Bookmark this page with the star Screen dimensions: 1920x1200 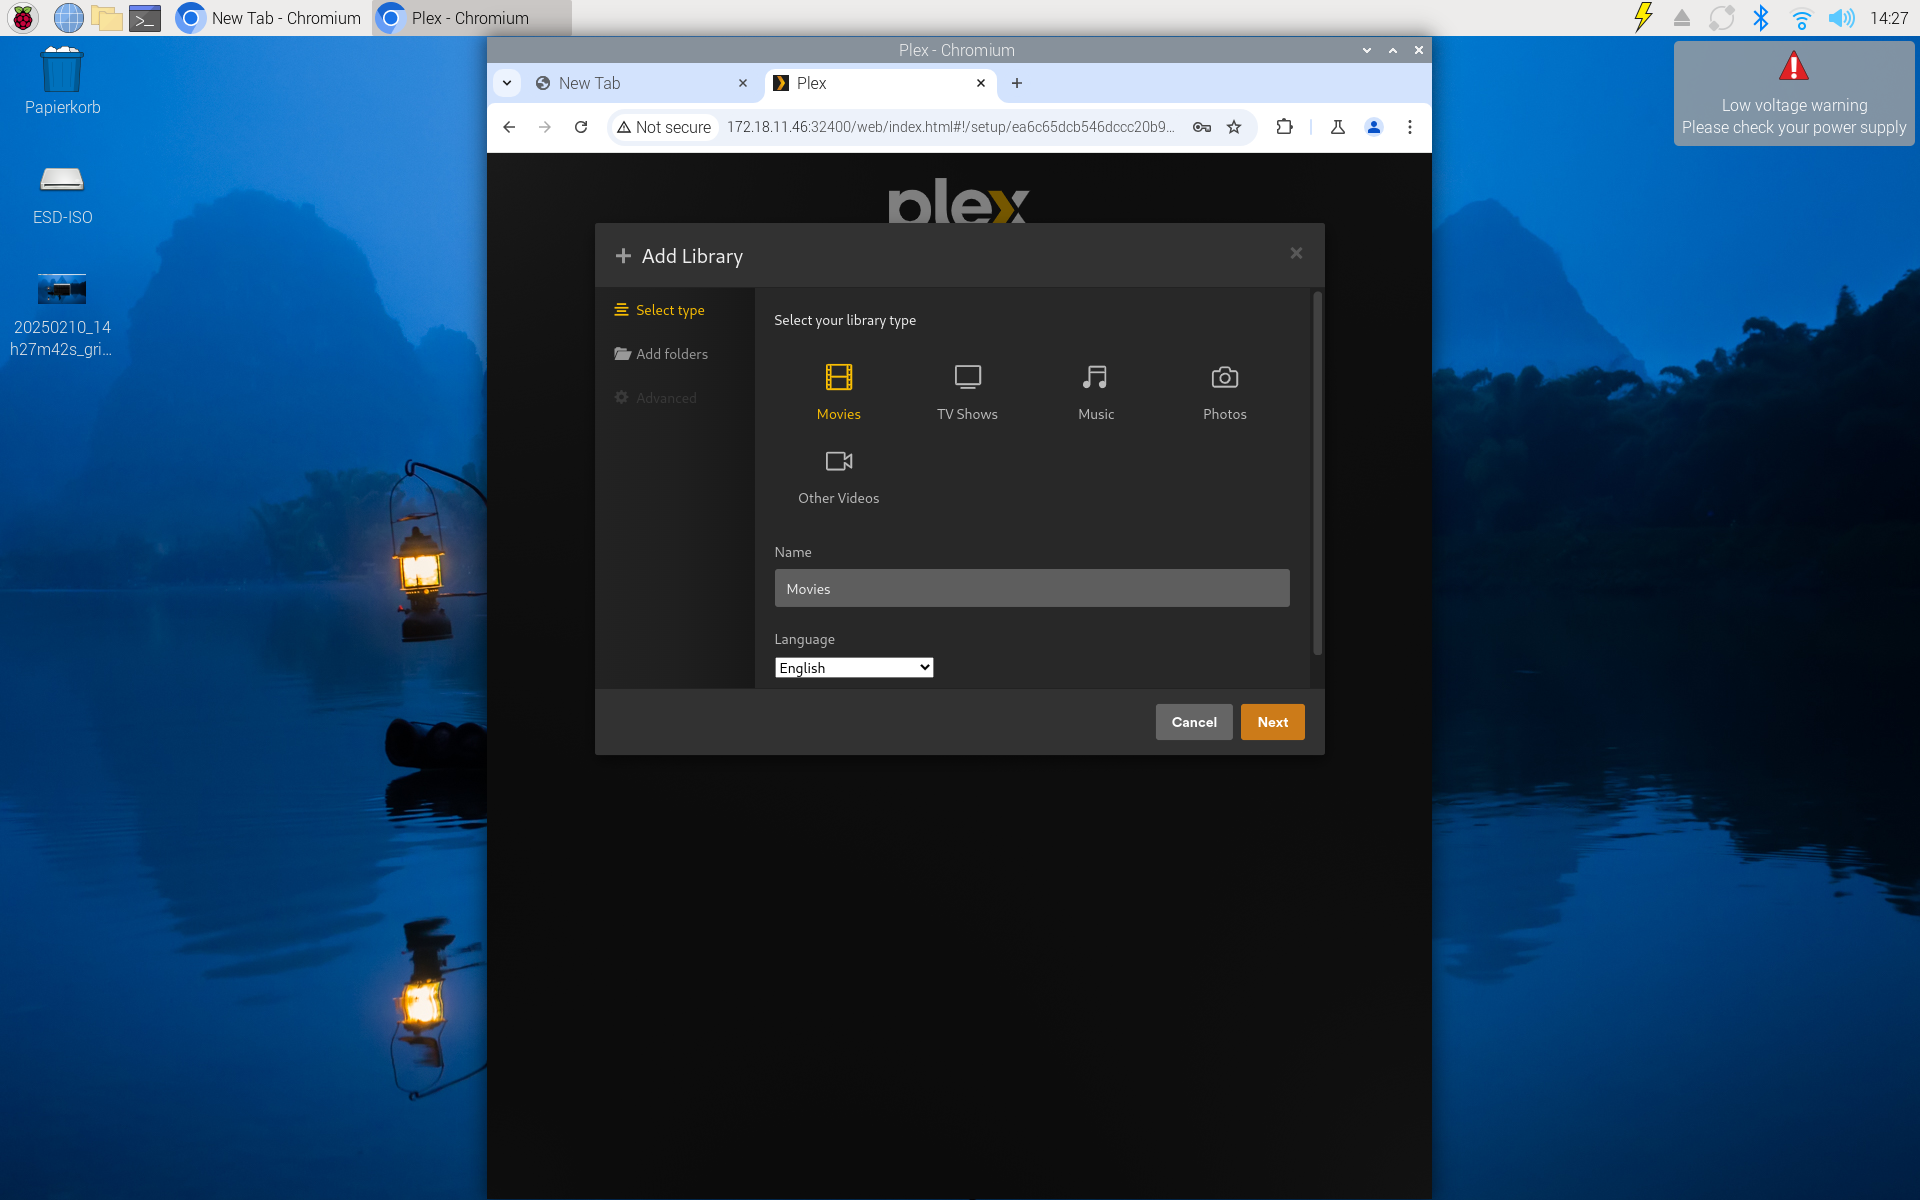(1234, 127)
